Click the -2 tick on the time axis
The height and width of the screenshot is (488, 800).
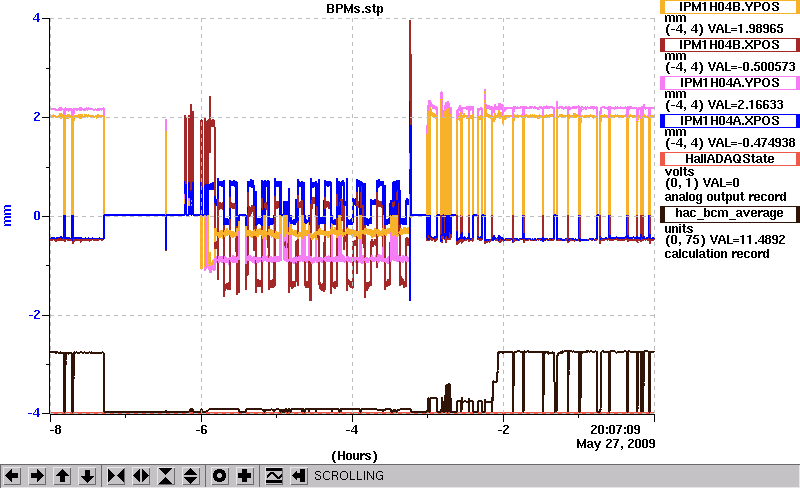[504, 430]
